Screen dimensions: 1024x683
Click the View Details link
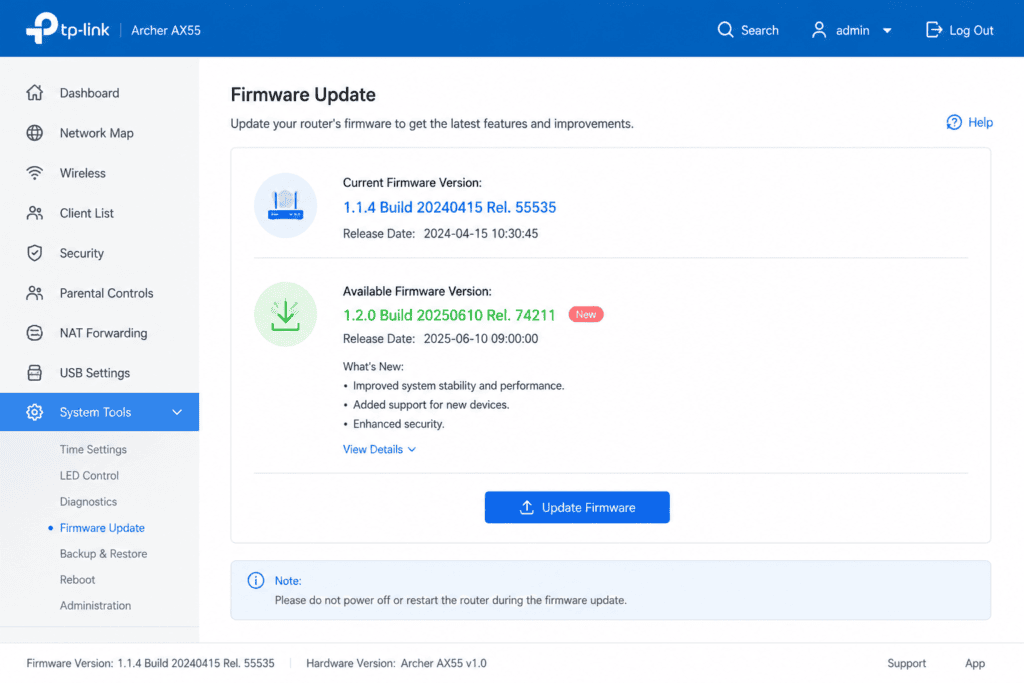373,450
